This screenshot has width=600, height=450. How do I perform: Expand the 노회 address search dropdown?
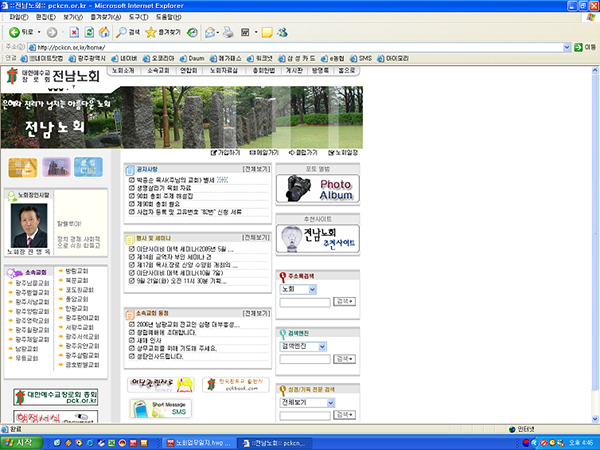pyautogui.click(x=313, y=289)
